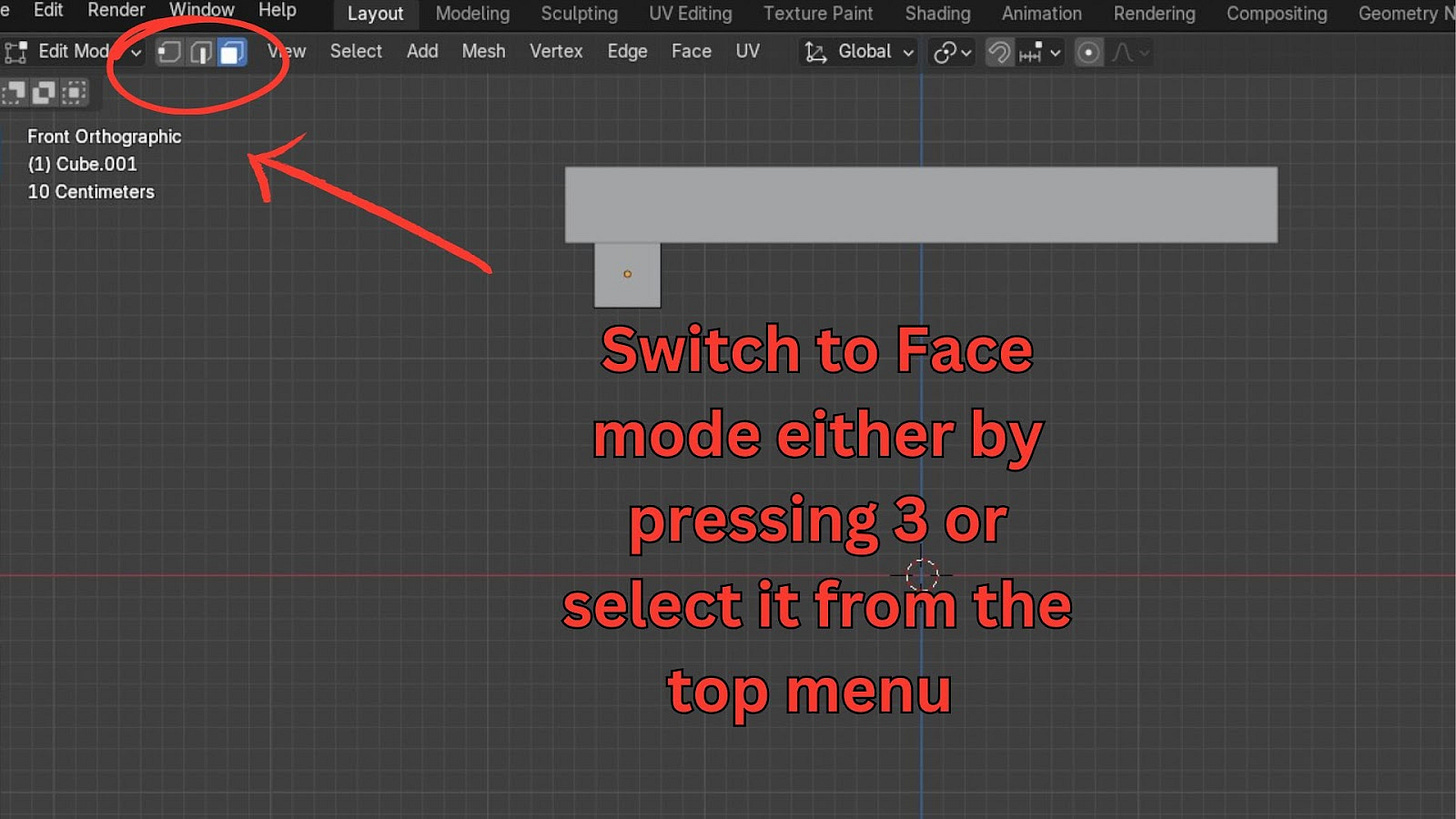Click the '10 Centimeters' grid scale text
Screen dimensions: 1456x819
point(91,192)
